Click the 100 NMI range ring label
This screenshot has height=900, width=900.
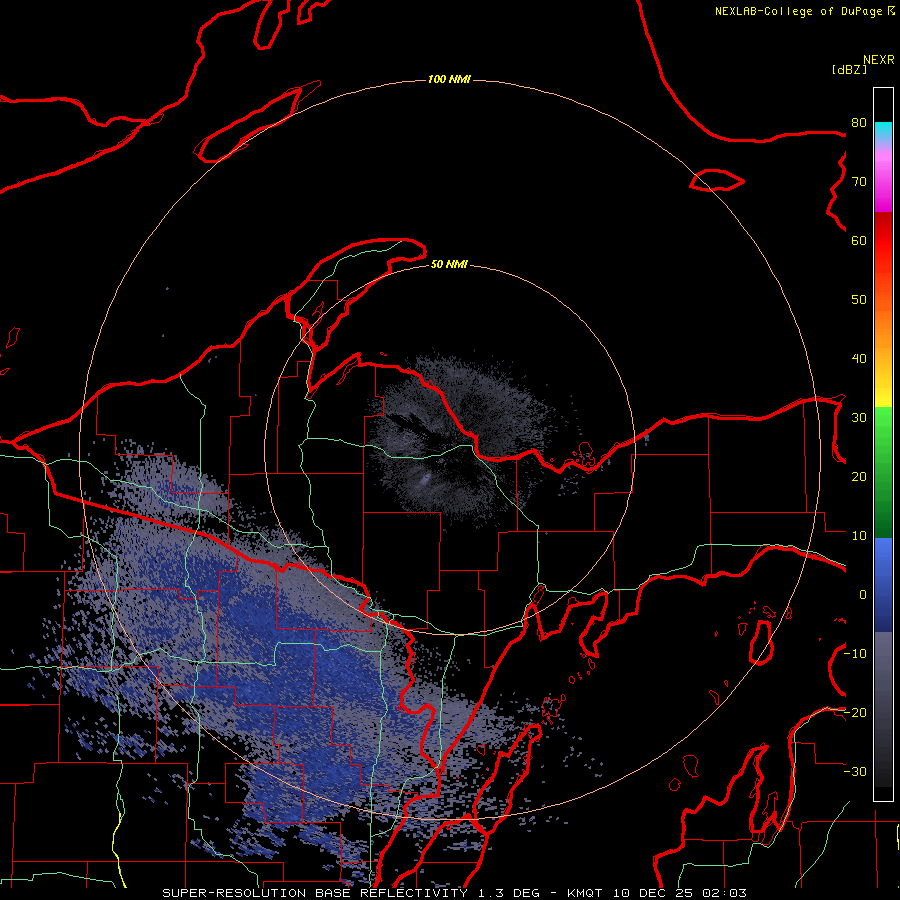[x=449, y=79]
